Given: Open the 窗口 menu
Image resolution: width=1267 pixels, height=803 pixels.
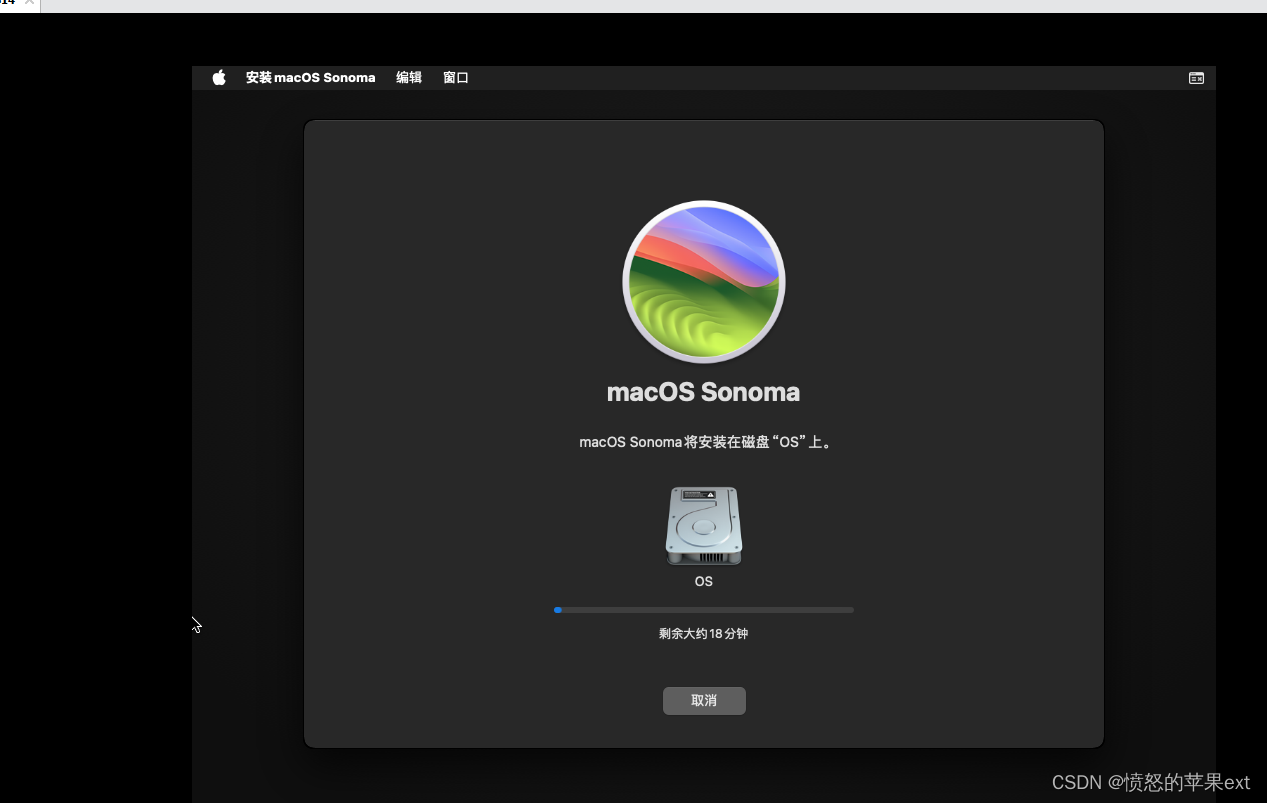Looking at the screenshot, I should click(456, 77).
